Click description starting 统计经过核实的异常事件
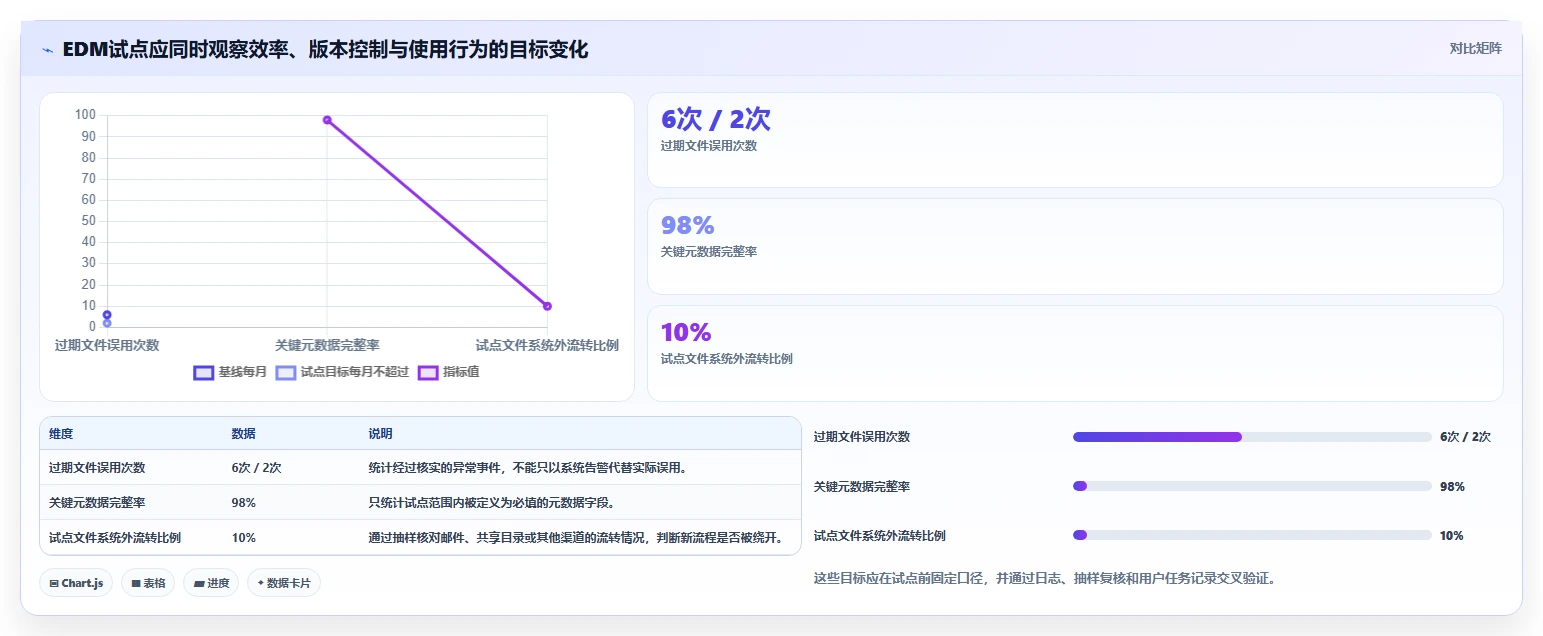 [x=527, y=467]
